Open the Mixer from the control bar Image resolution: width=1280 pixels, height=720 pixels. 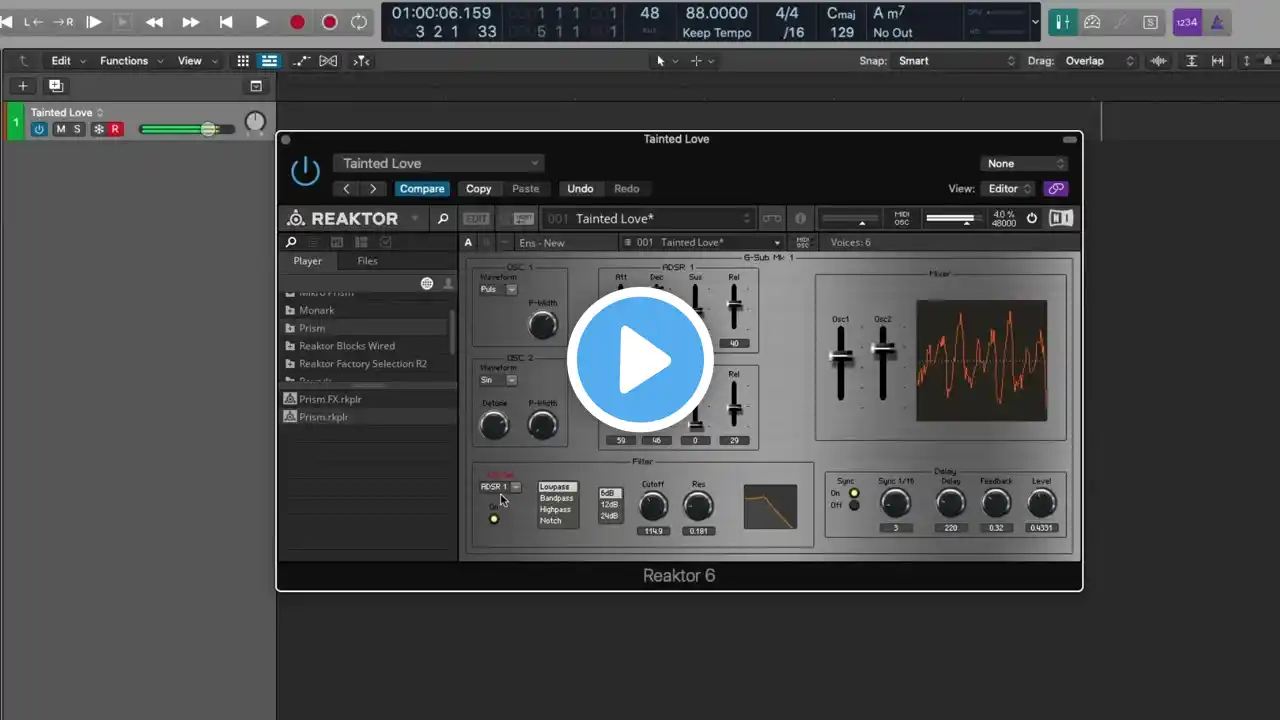click(x=1063, y=22)
